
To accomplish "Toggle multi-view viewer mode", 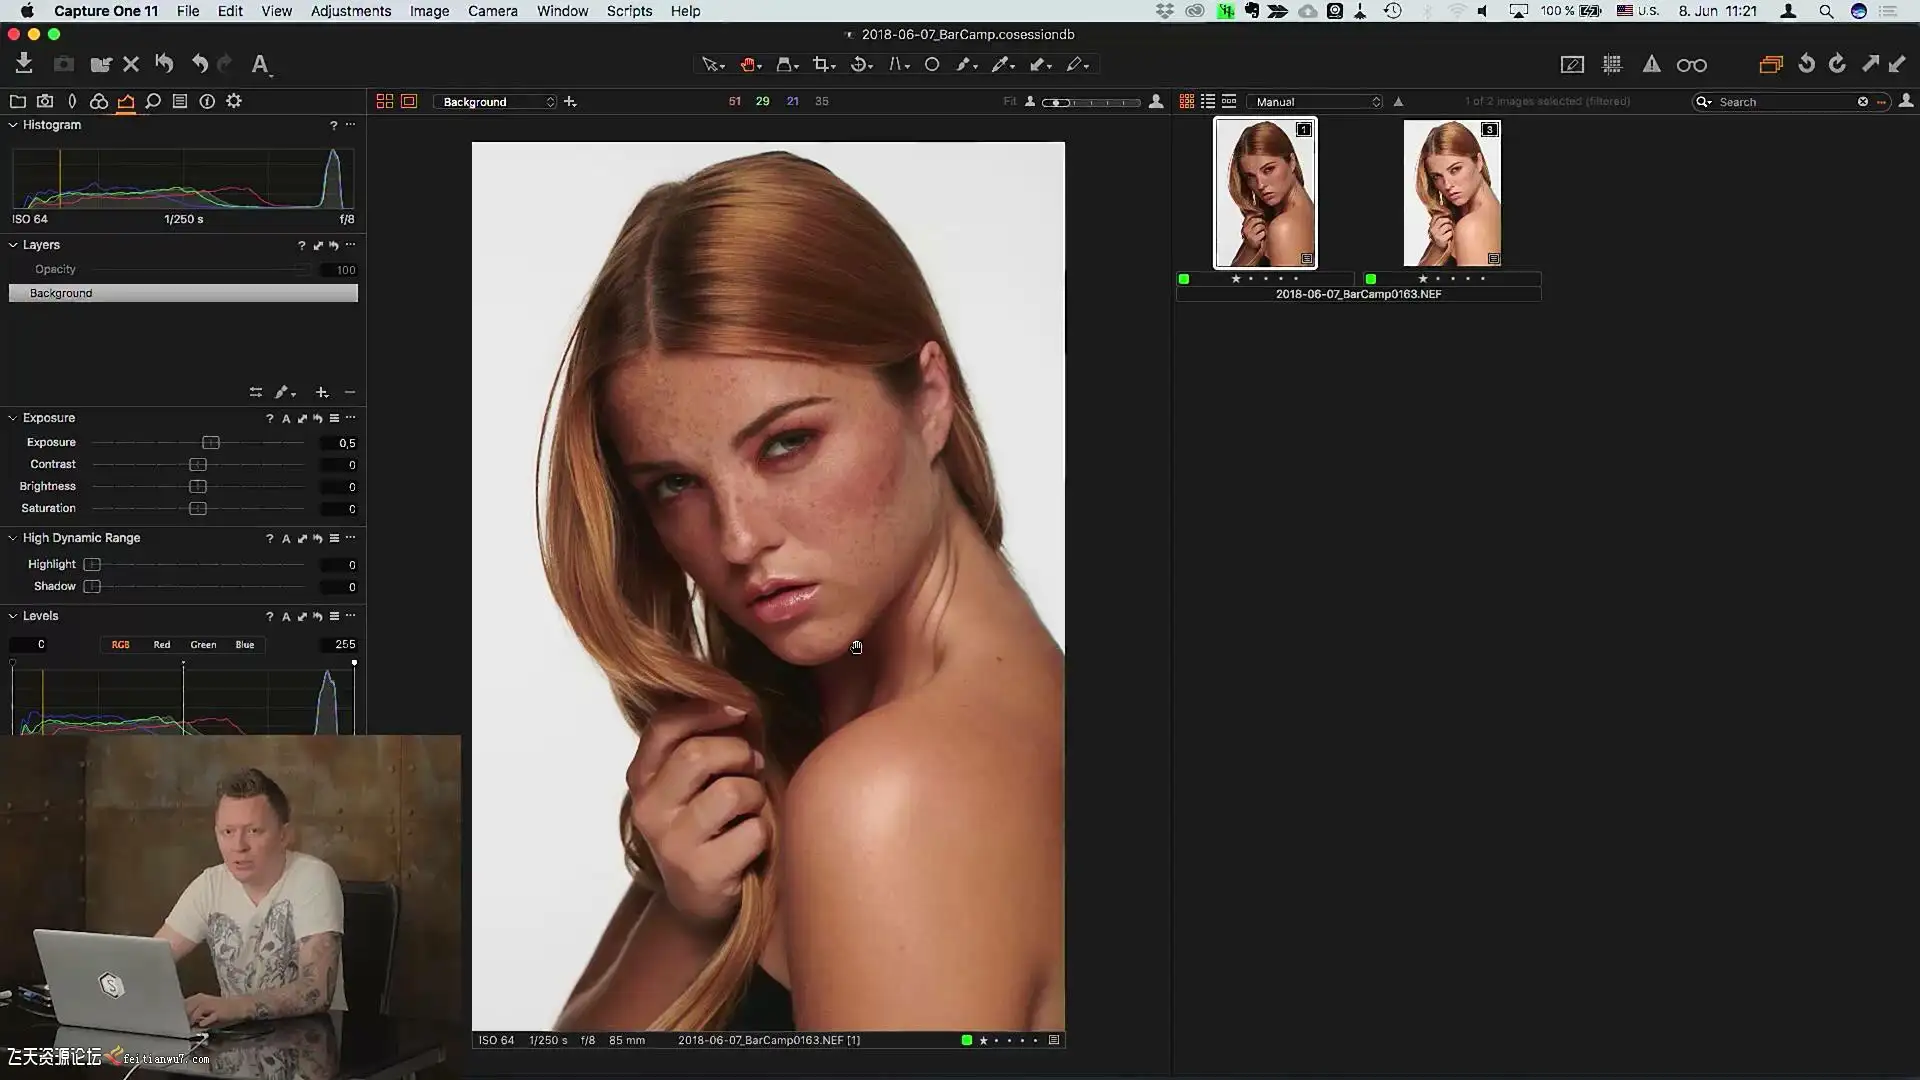I will tap(384, 101).
